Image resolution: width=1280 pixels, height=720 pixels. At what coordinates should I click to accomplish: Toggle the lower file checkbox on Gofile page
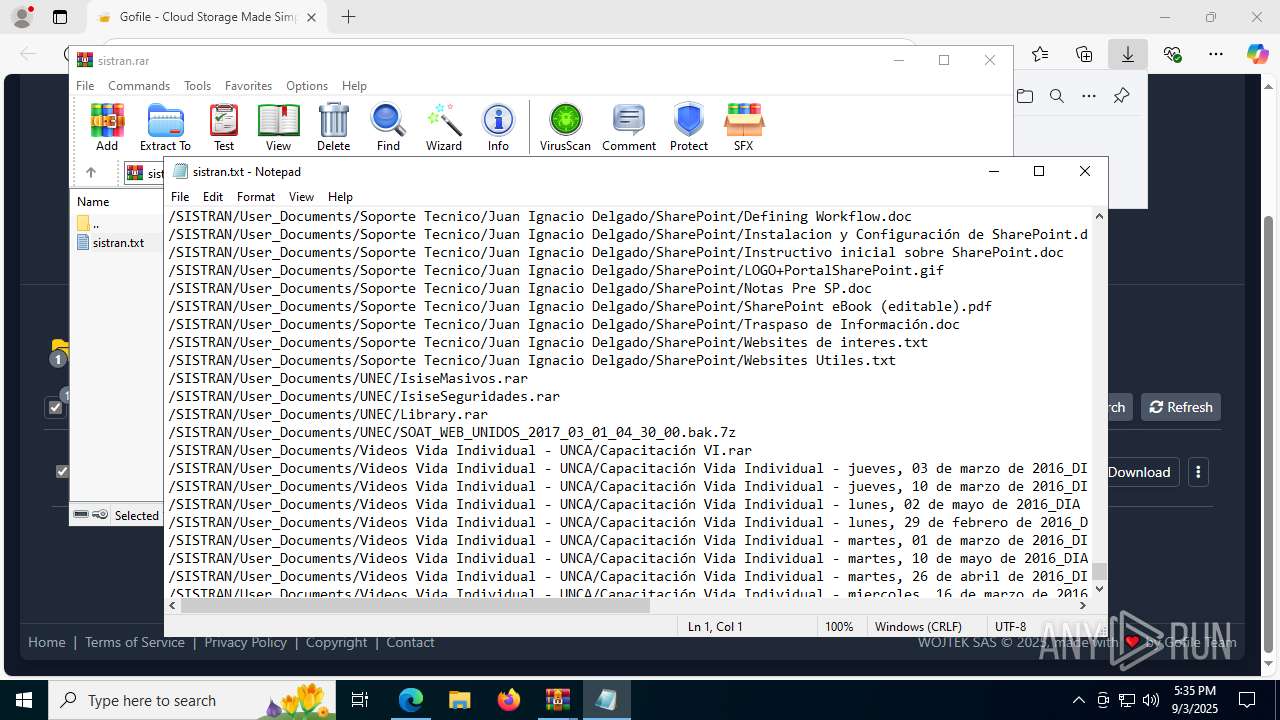pyautogui.click(x=62, y=471)
